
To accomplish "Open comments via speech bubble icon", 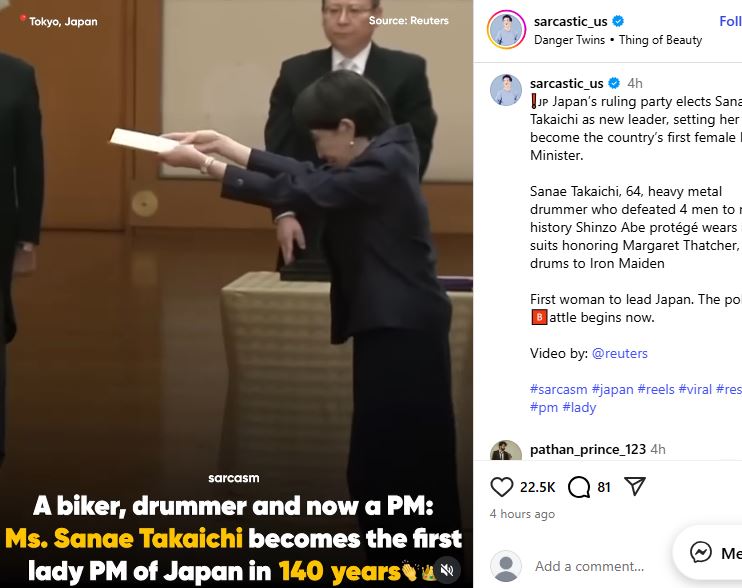I will [579, 487].
